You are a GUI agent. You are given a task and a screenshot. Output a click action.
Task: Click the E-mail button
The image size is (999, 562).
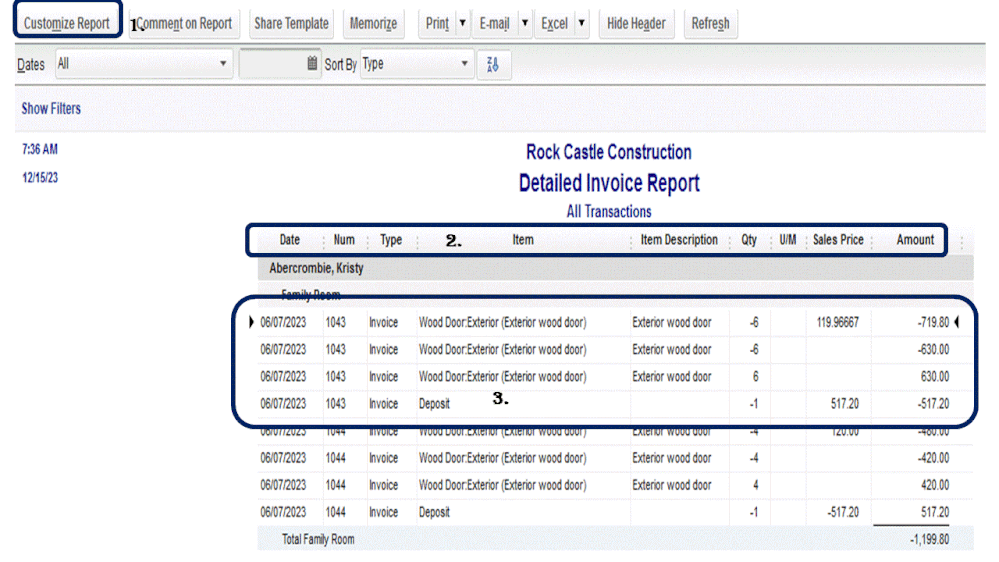coord(494,24)
